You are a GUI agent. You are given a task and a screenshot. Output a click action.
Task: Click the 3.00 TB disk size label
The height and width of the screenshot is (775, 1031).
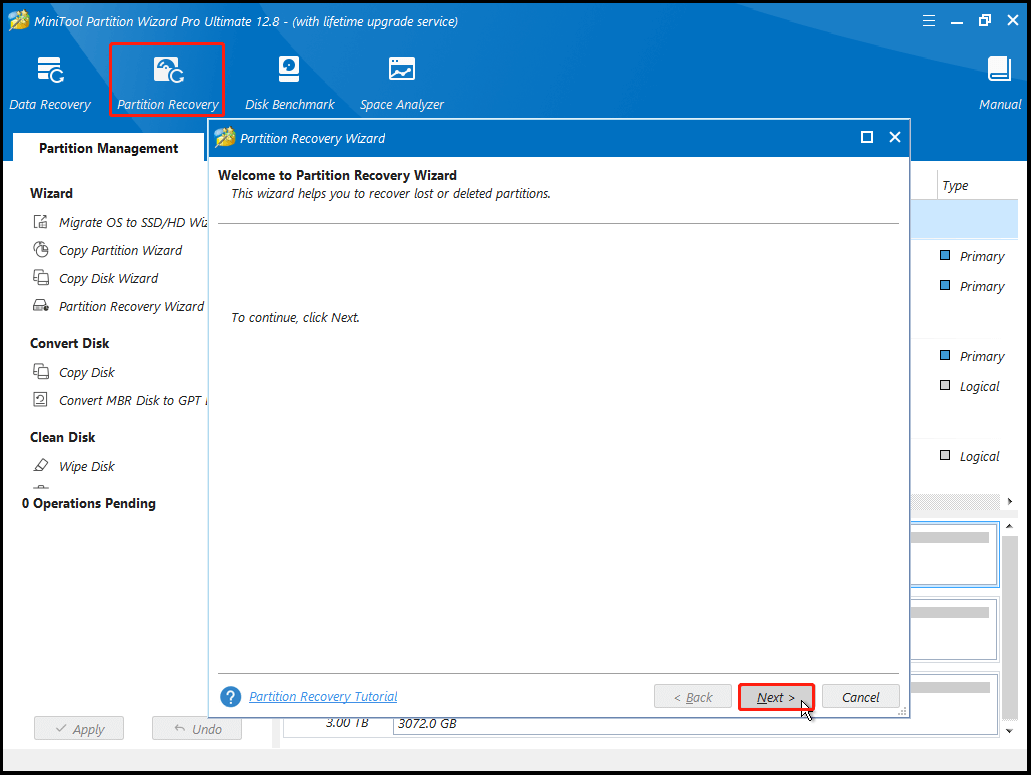point(347,723)
